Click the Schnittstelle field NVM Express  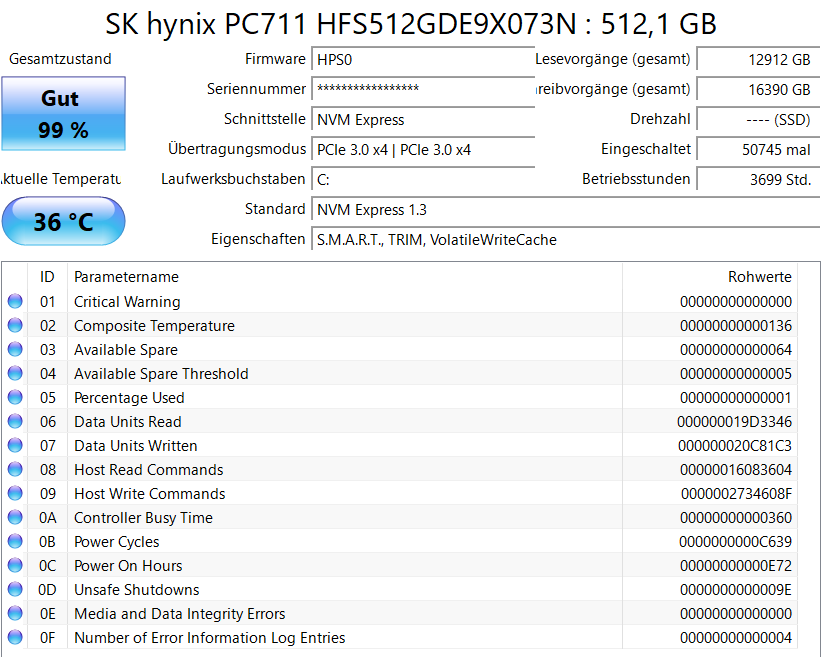[x=423, y=120]
